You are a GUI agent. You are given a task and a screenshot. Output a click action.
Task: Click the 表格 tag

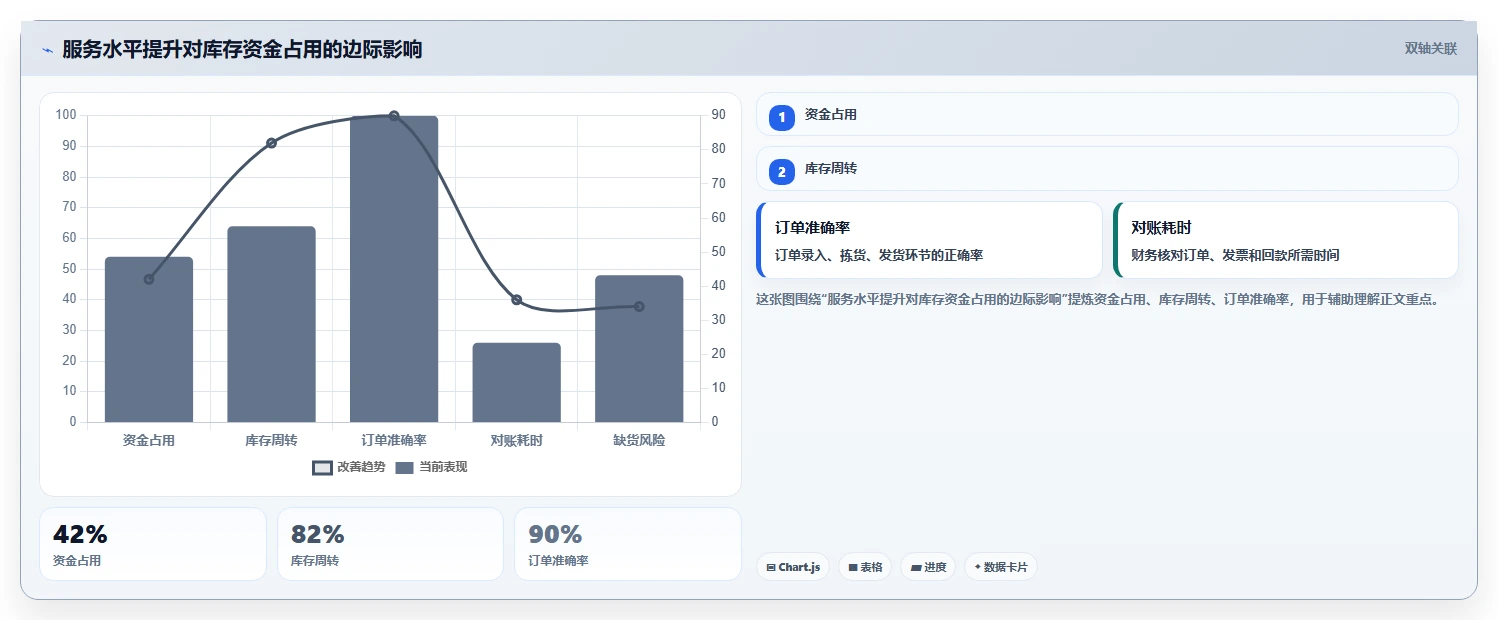(x=865, y=567)
